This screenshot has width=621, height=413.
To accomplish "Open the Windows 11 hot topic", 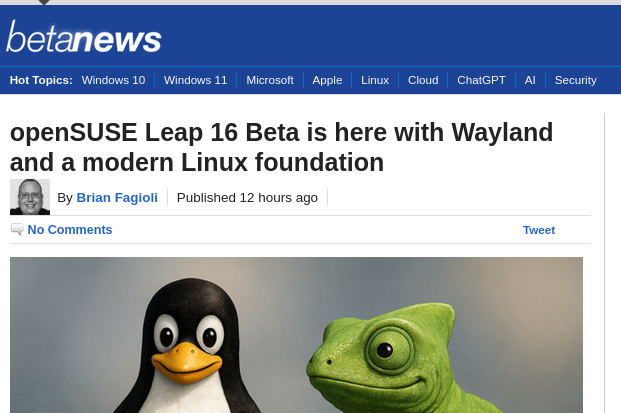I will pos(195,80).
